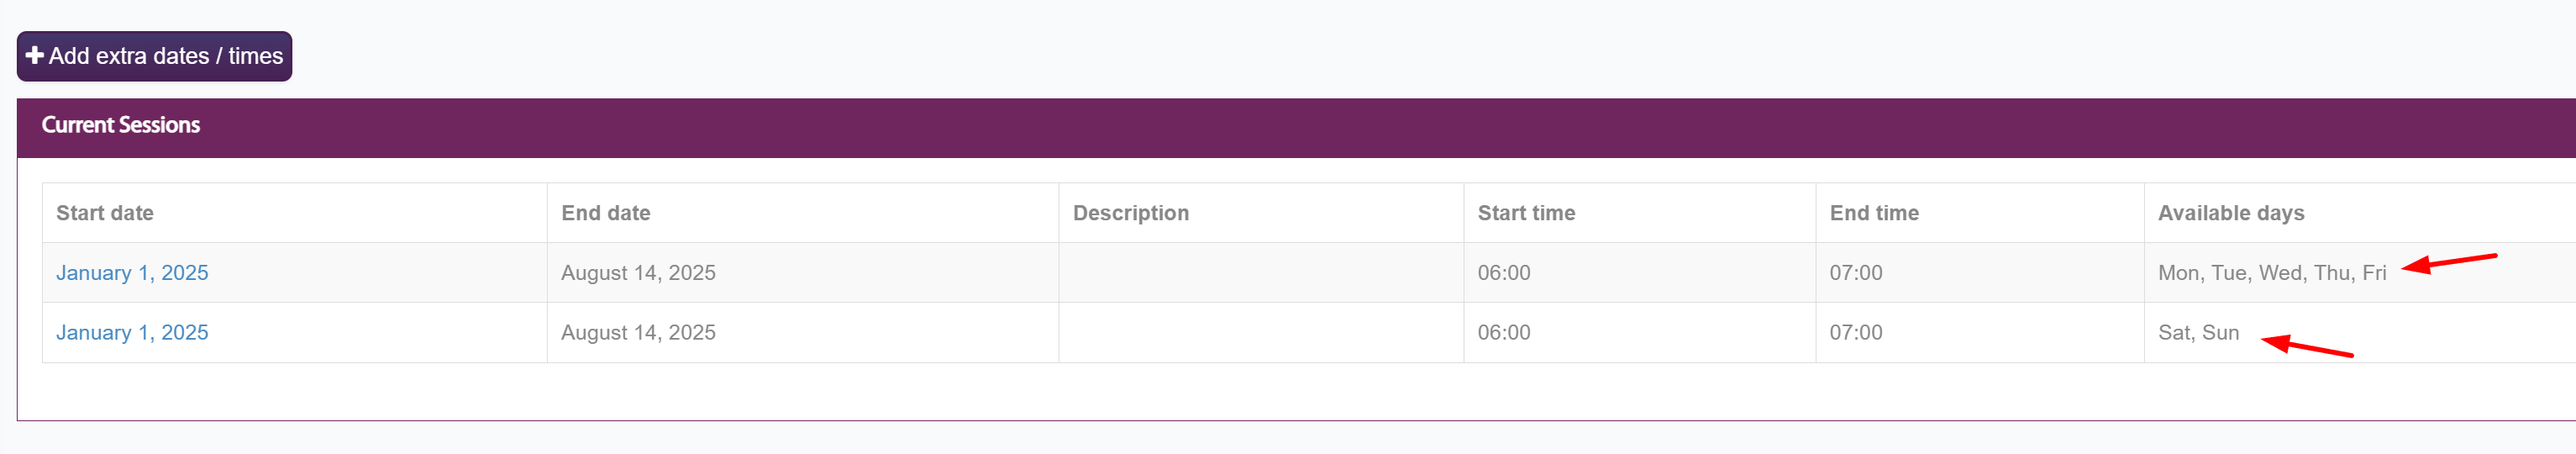The image size is (2576, 454).
Task: Select the Sat, Sun available days cell
Action: pos(2198,333)
